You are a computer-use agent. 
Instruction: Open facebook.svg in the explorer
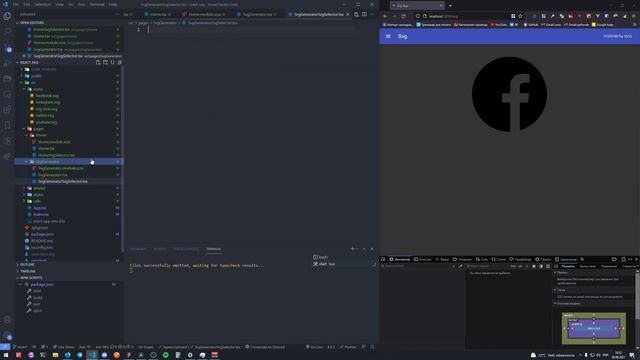point(47,96)
